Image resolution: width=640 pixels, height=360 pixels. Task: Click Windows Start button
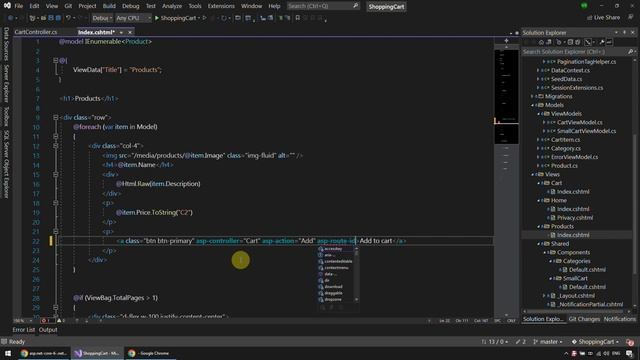pos(8,353)
